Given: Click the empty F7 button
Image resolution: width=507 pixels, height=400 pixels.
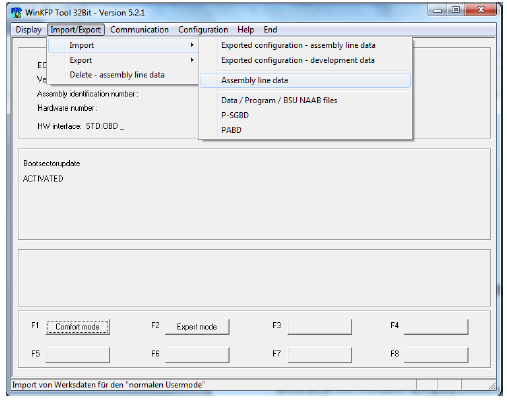Looking at the screenshot, I should pos(319,355).
